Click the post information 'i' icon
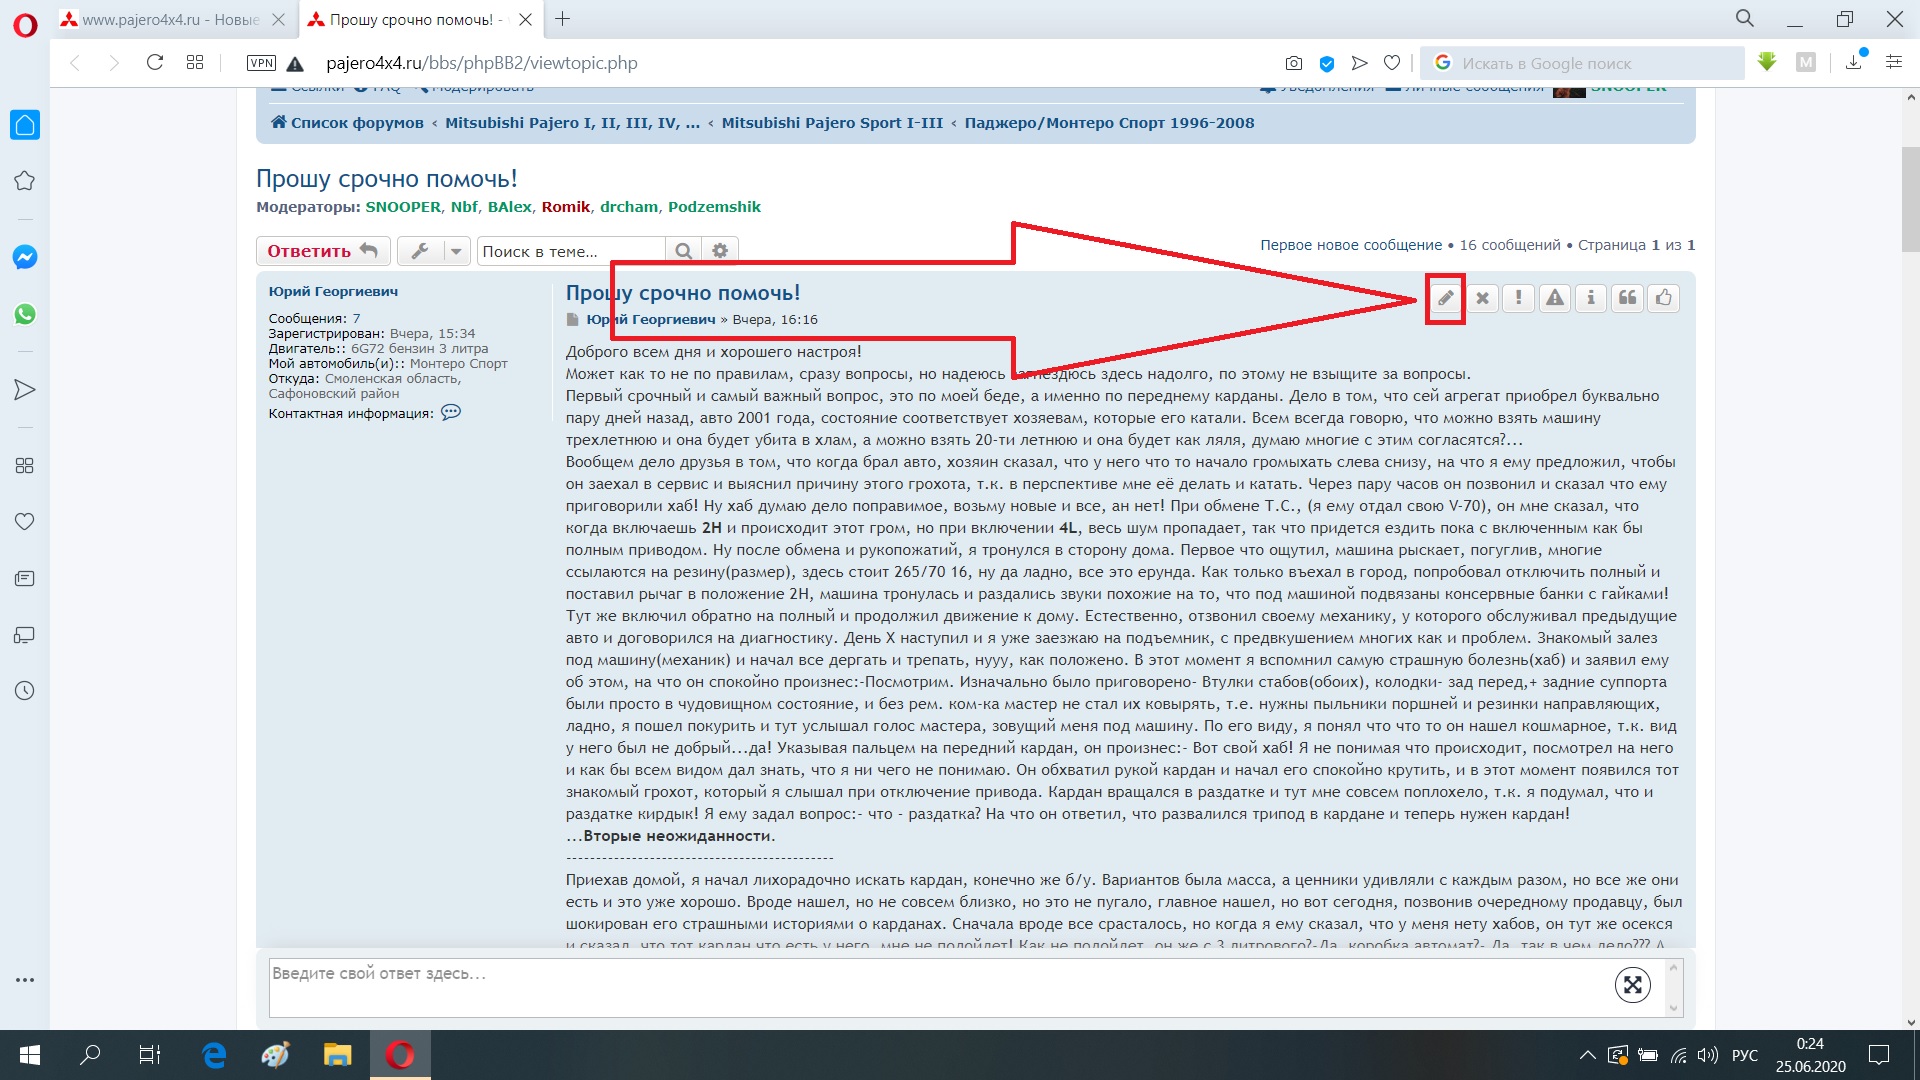Screen dimensions: 1920x1080 point(1590,298)
